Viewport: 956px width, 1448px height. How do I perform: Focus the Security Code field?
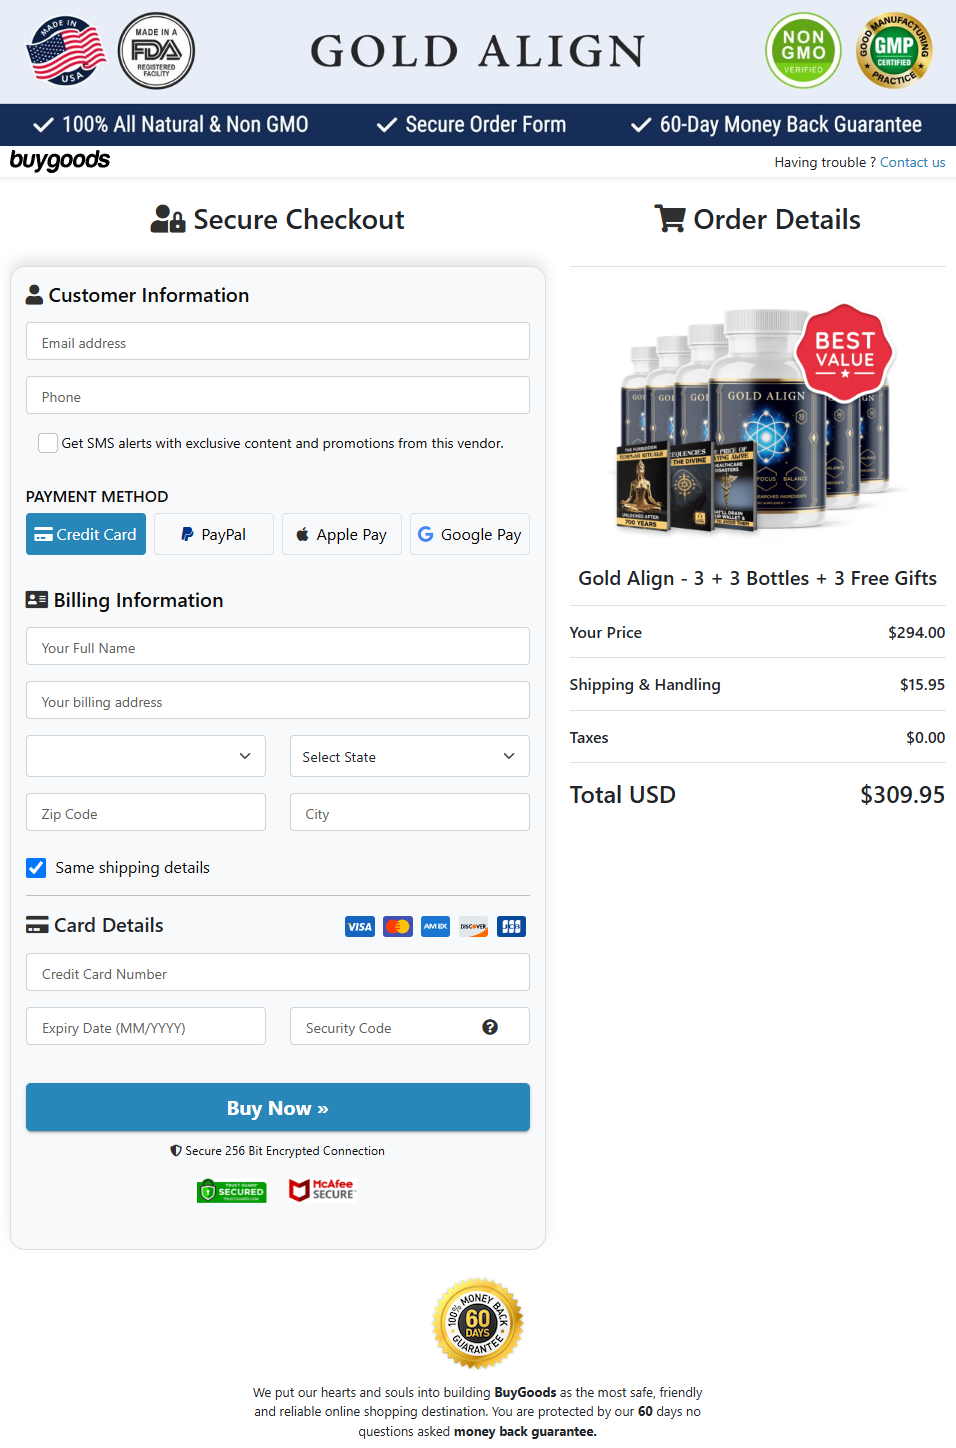tap(410, 1026)
